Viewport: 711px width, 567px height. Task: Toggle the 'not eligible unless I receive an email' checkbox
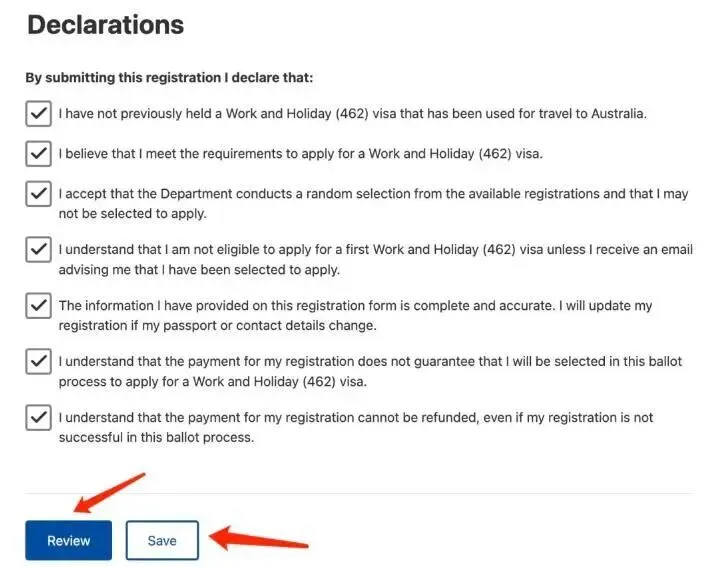(x=38, y=249)
